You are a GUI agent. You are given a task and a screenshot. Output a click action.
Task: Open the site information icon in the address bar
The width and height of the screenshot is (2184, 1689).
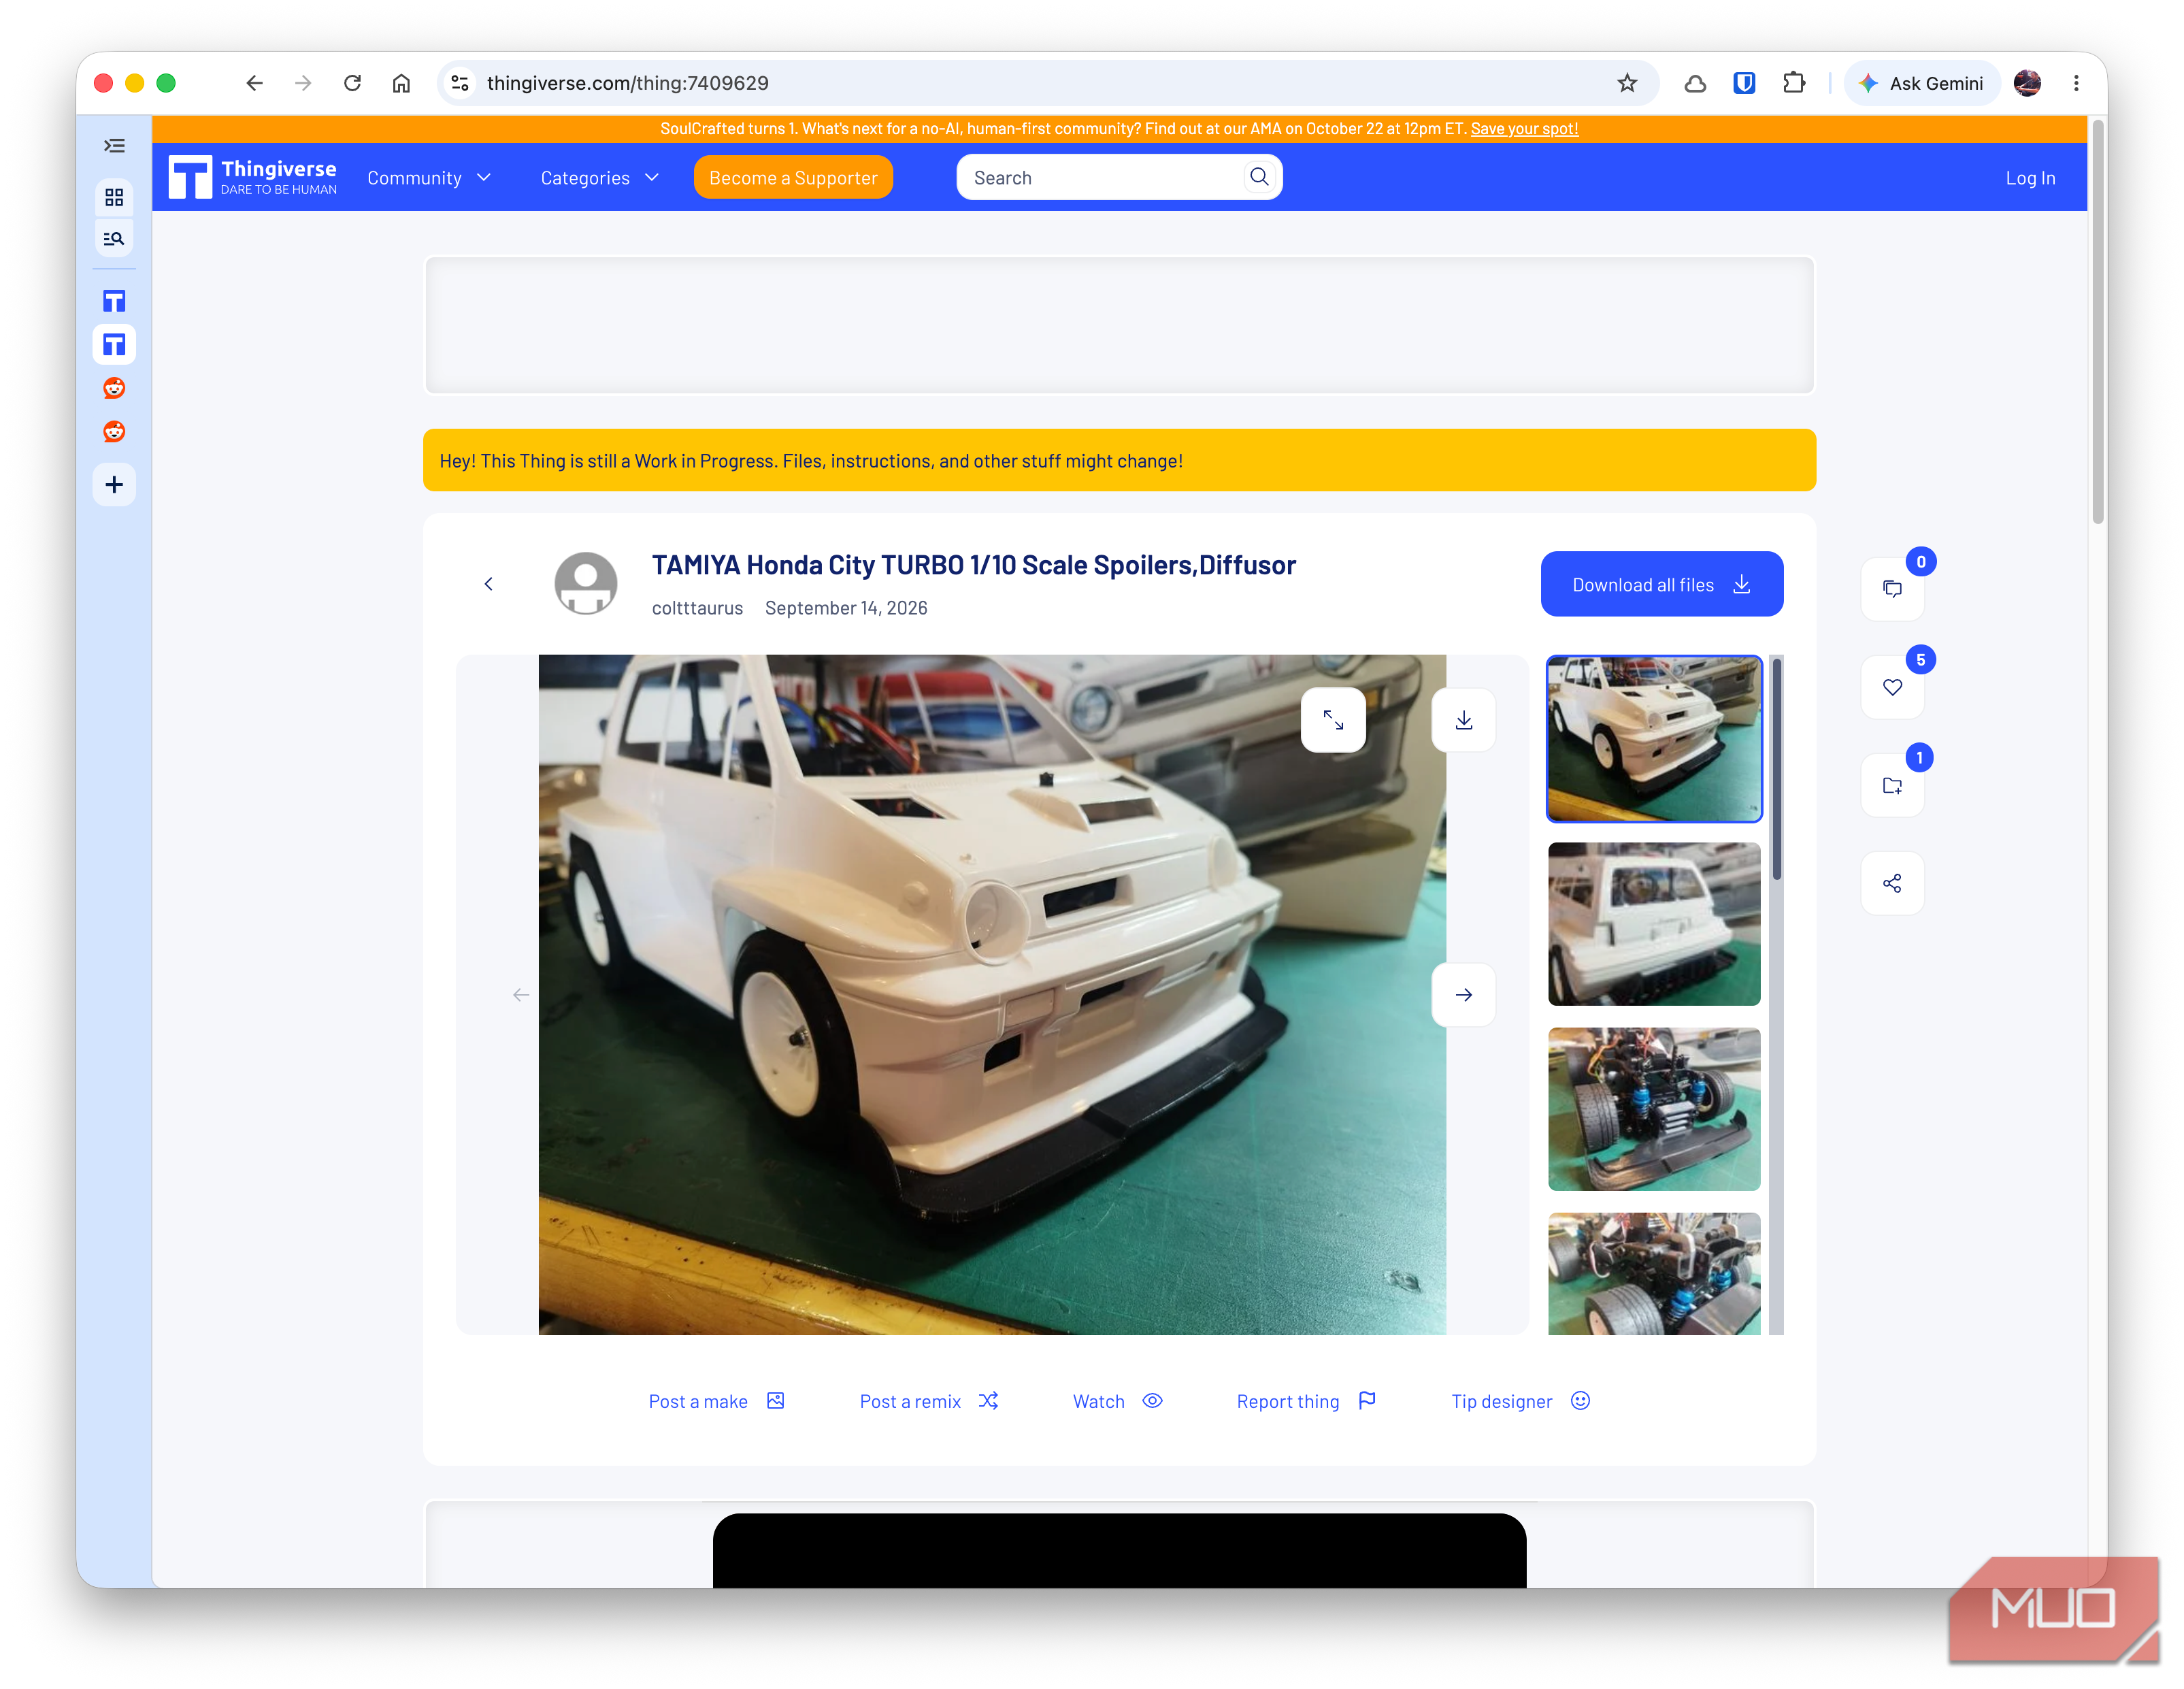point(460,83)
